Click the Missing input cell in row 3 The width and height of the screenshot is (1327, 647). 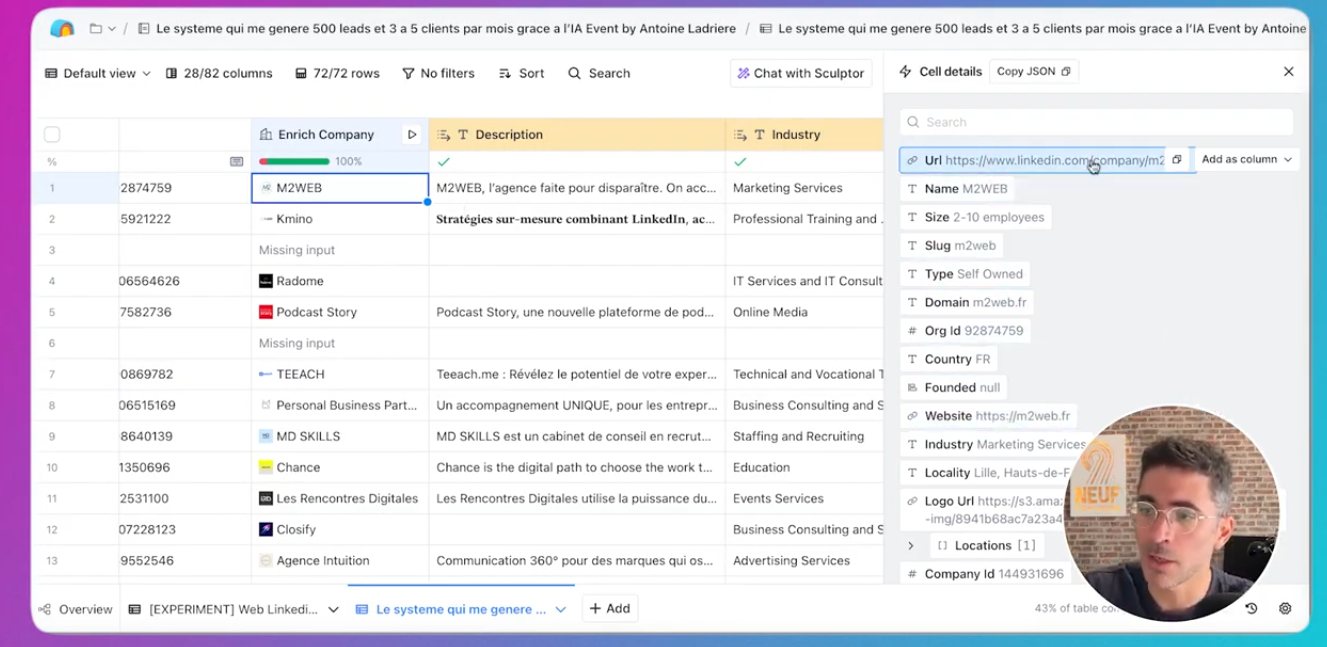tap(340, 250)
